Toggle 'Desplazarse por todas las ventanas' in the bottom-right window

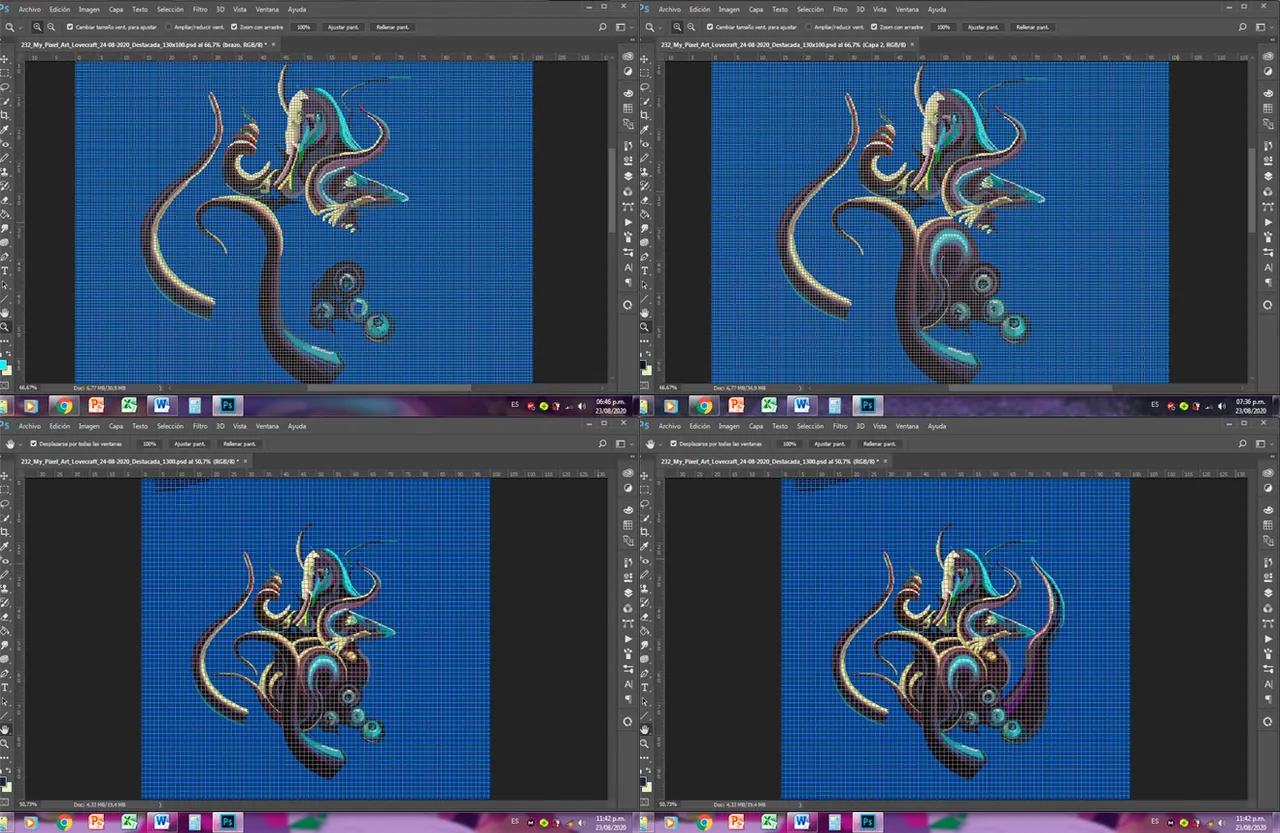(x=674, y=443)
